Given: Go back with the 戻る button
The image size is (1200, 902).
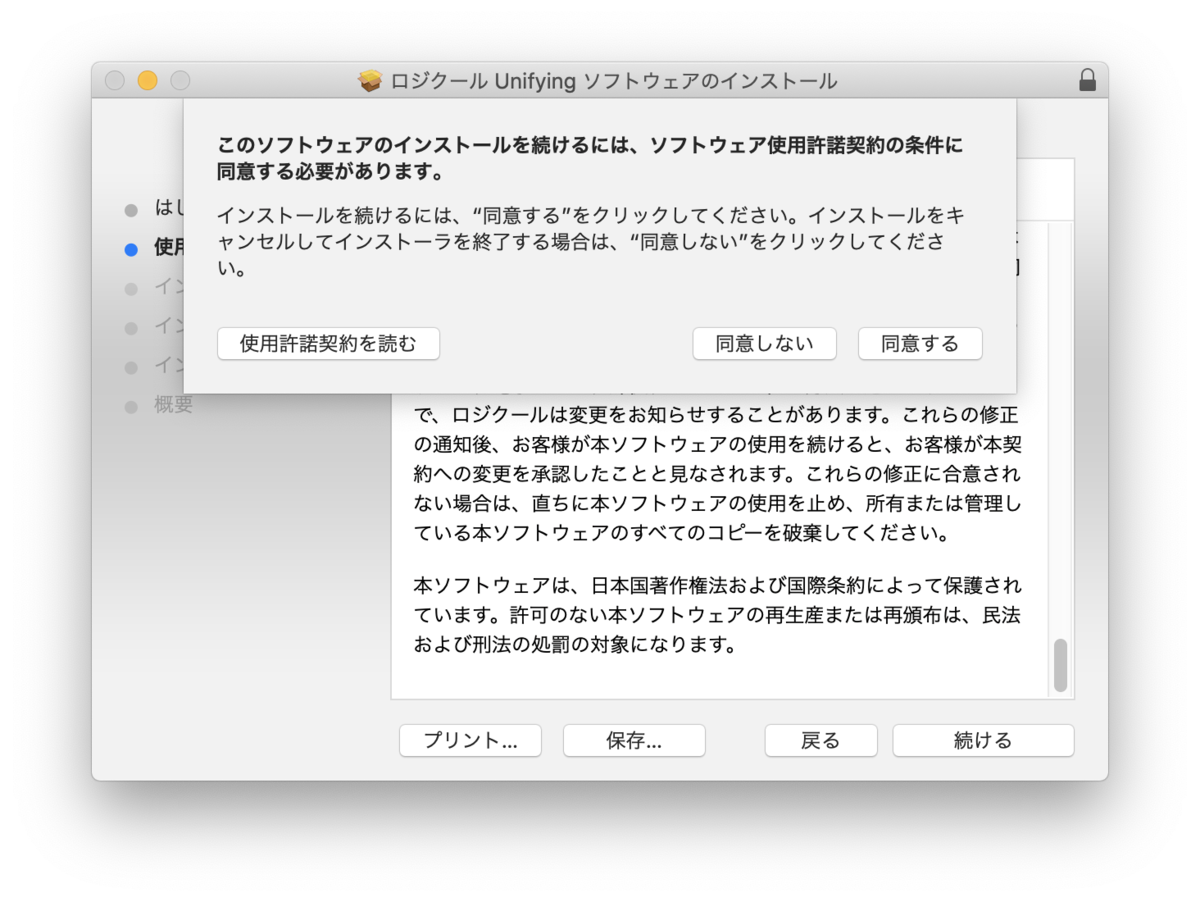Looking at the screenshot, I should (821, 741).
